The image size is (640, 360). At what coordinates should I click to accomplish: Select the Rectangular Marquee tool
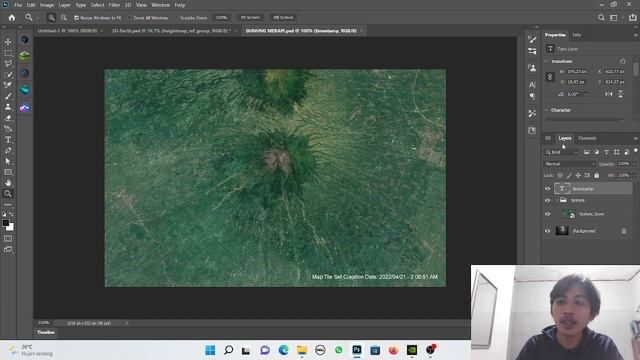click(x=8, y=53)
